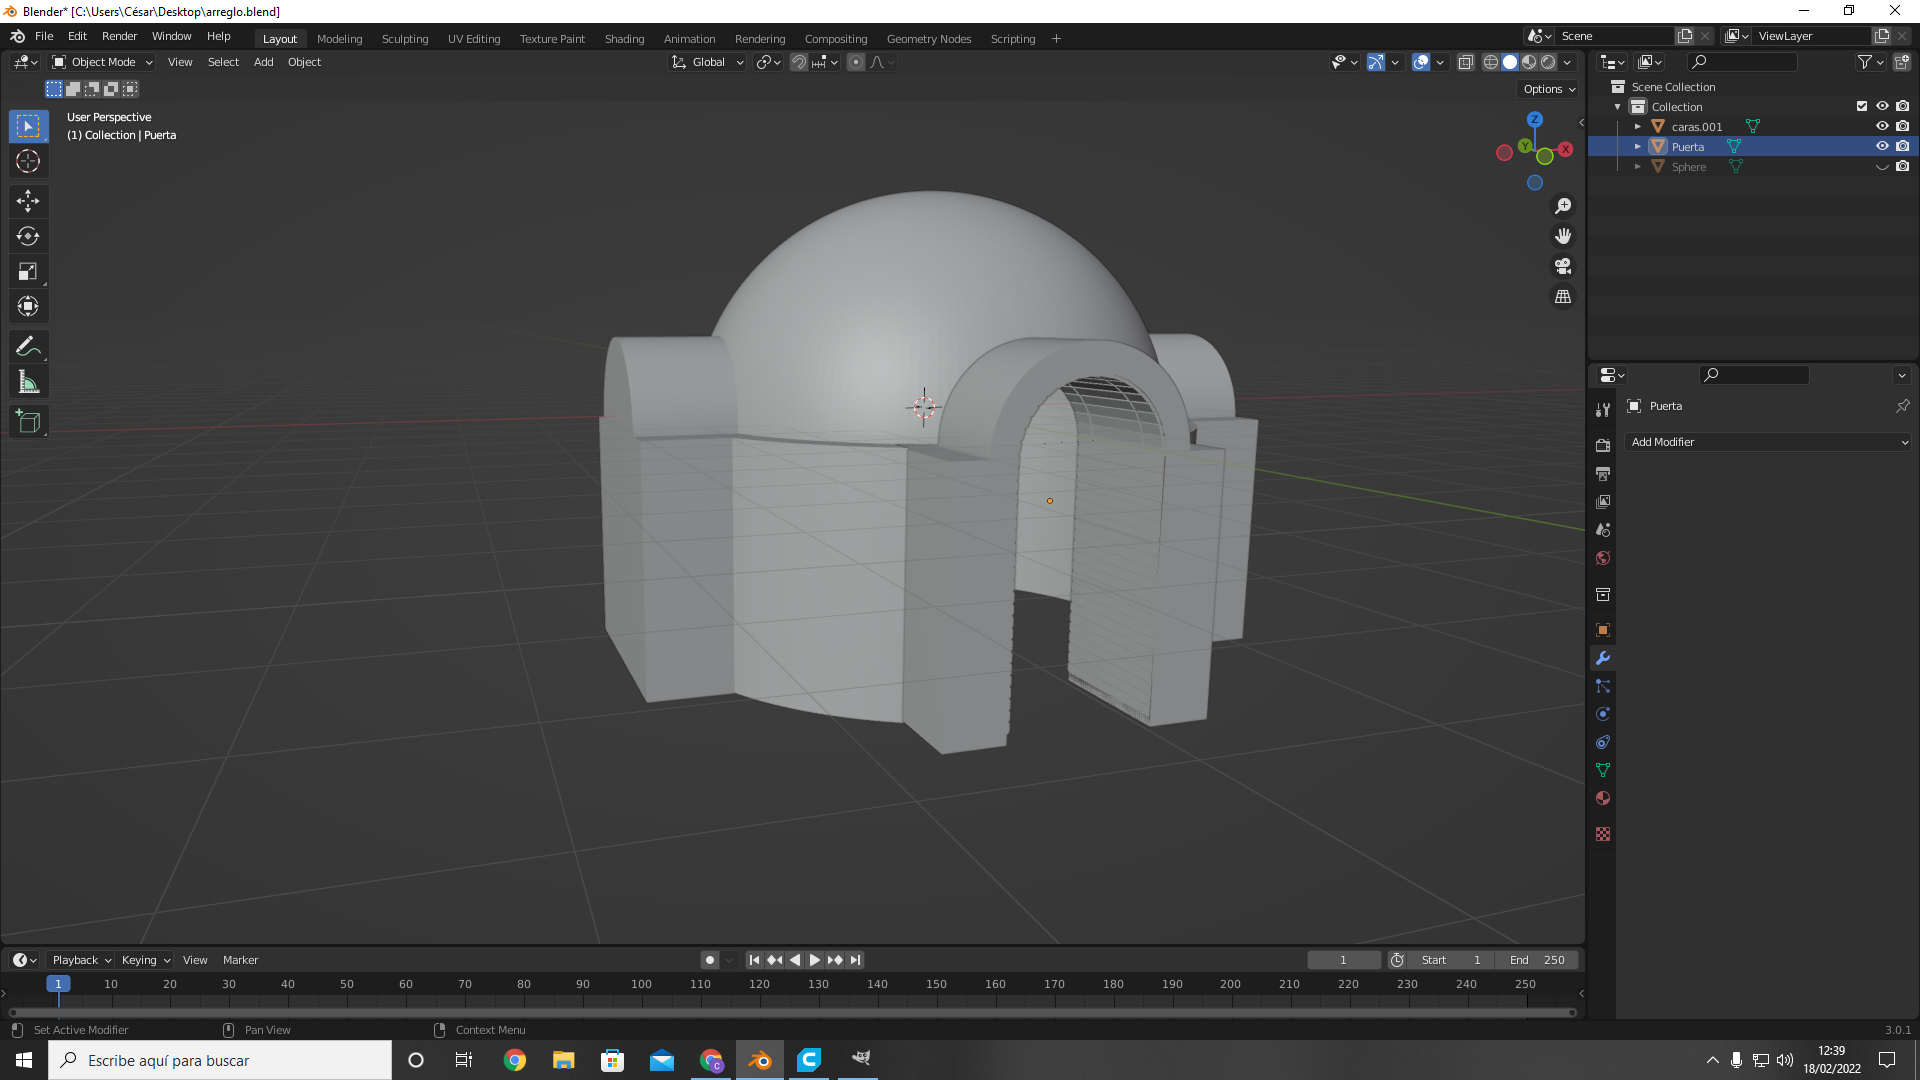Open Object Data properties green triangle icon
The image size is (1920, 1080).
pos(1603,770)
